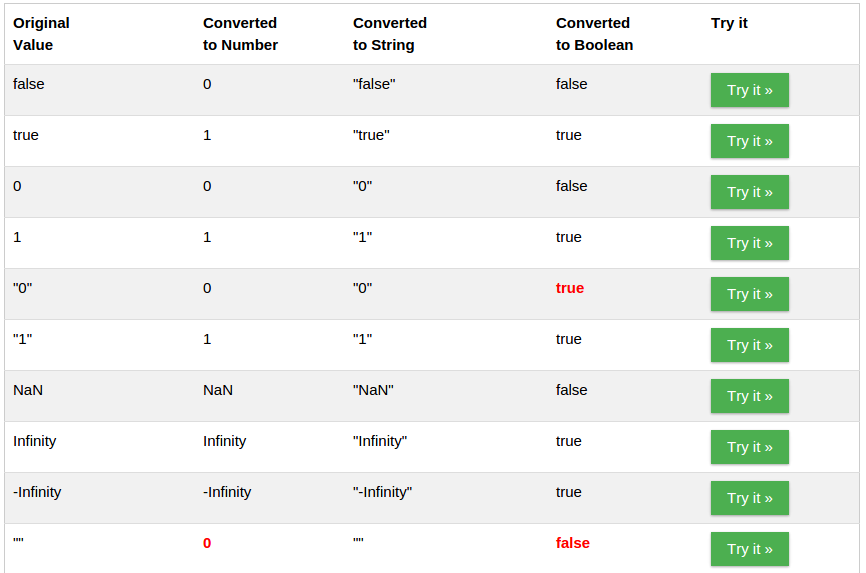The width and height of the screenshot is (866, 573).
Task: Launch Try it for quoted "1" original value
Action: (x=749, y=345)
